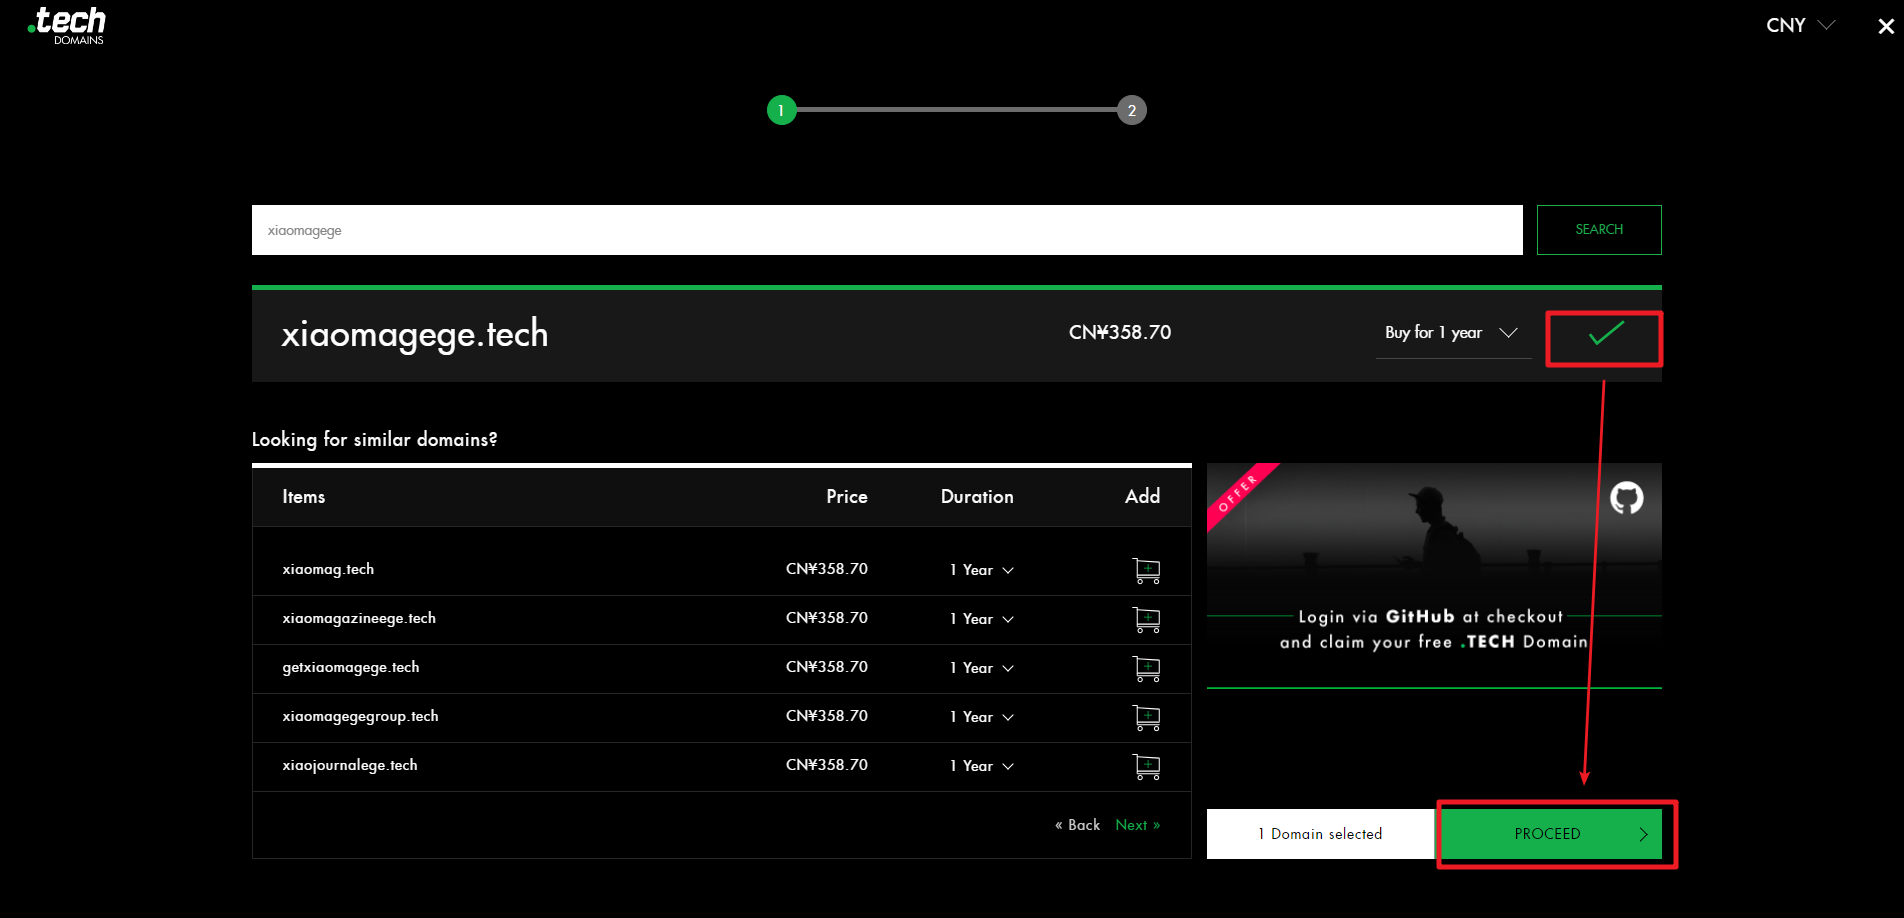Click the GitHub icon on offer banner
The width and height of the screenshot is (1904, 918).
pos(1627,497)
